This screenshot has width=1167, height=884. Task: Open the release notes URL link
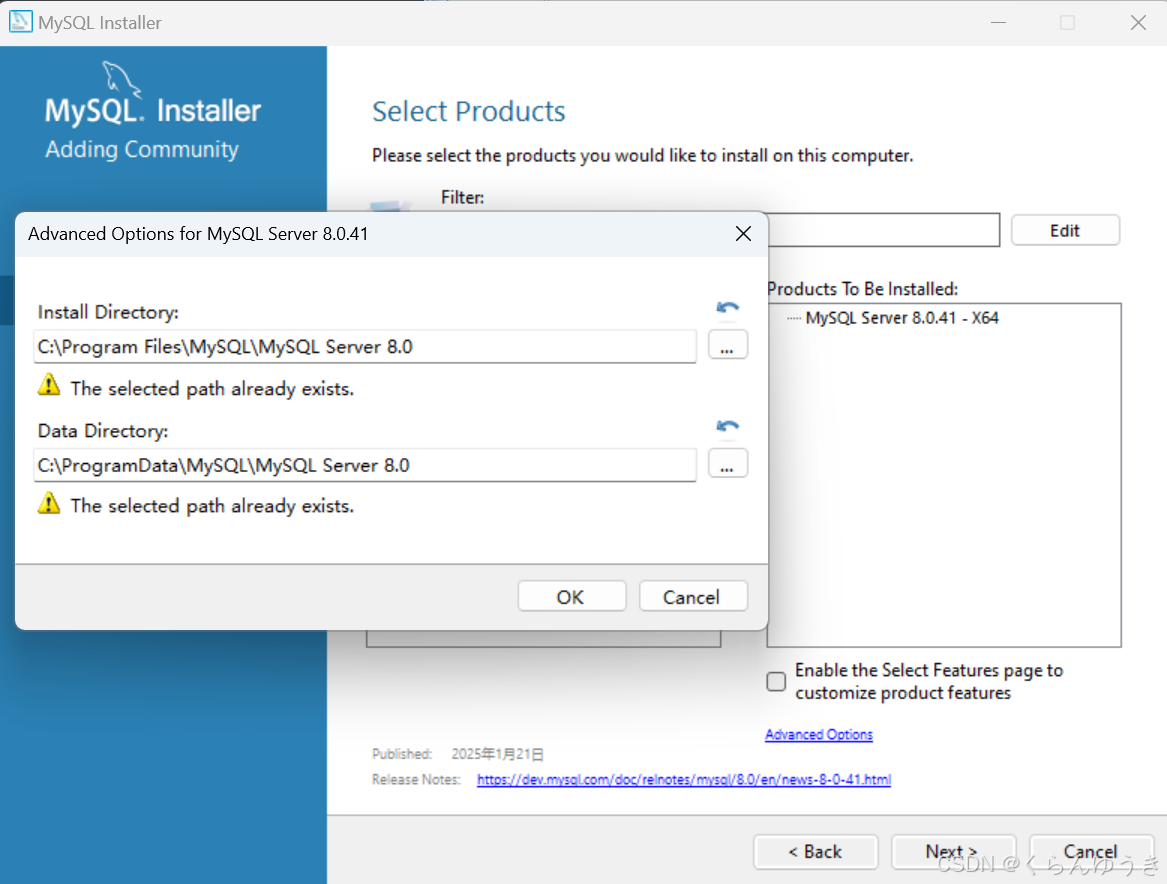(x=684, y=779)
